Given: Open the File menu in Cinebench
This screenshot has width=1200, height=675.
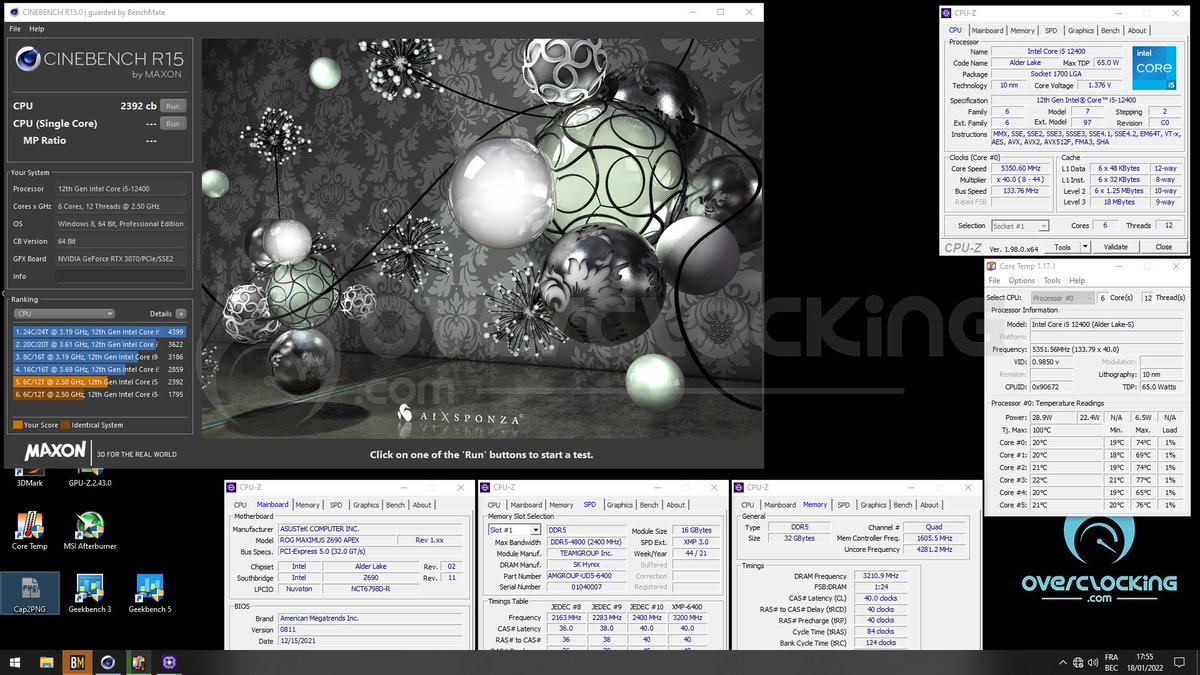Looking at the screenshot, I should (x=15, y=29).
